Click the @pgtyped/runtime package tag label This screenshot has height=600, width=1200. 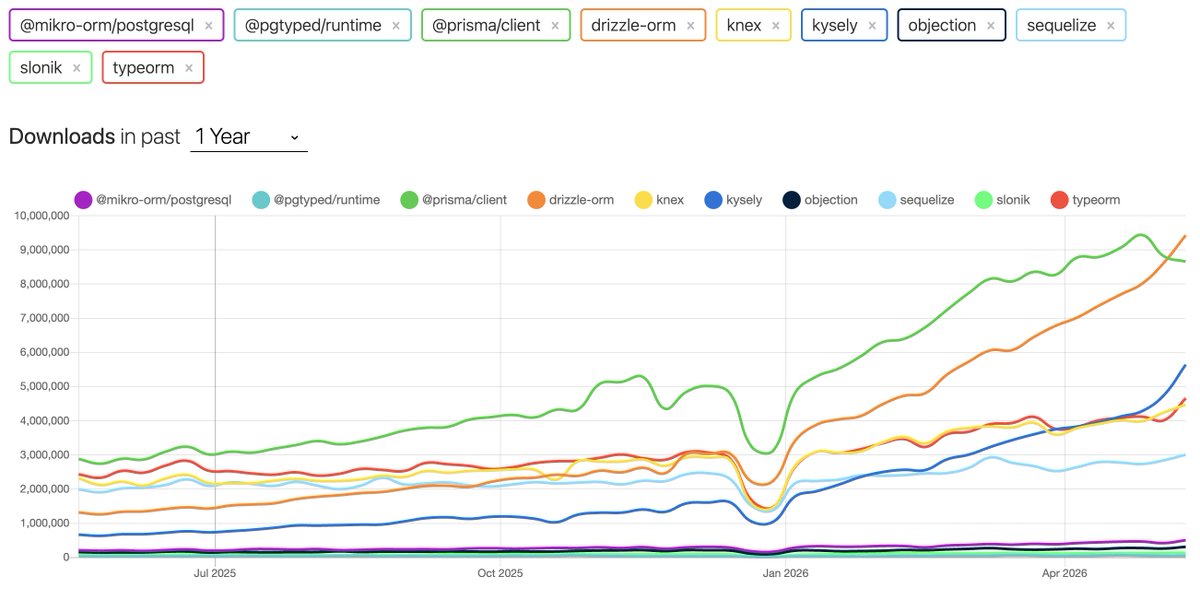[312, 25]
